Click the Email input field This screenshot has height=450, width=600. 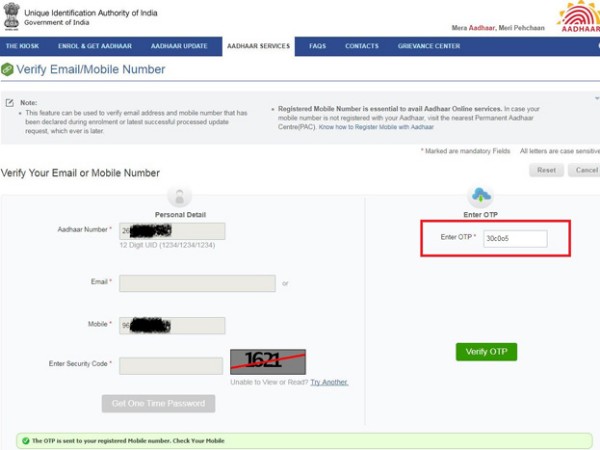[x=197, y=283]
